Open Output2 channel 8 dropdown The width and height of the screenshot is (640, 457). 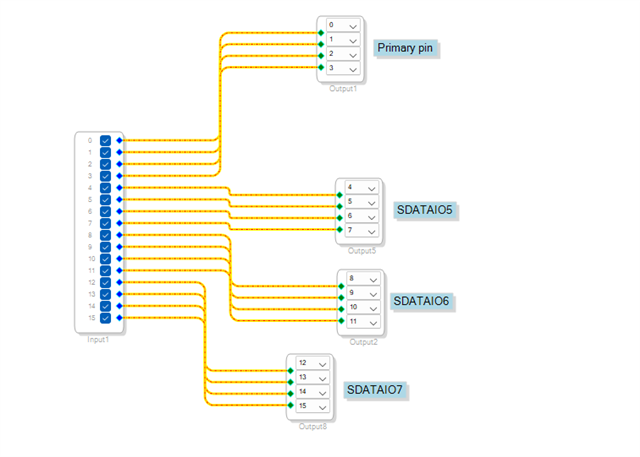click(363, 279)
